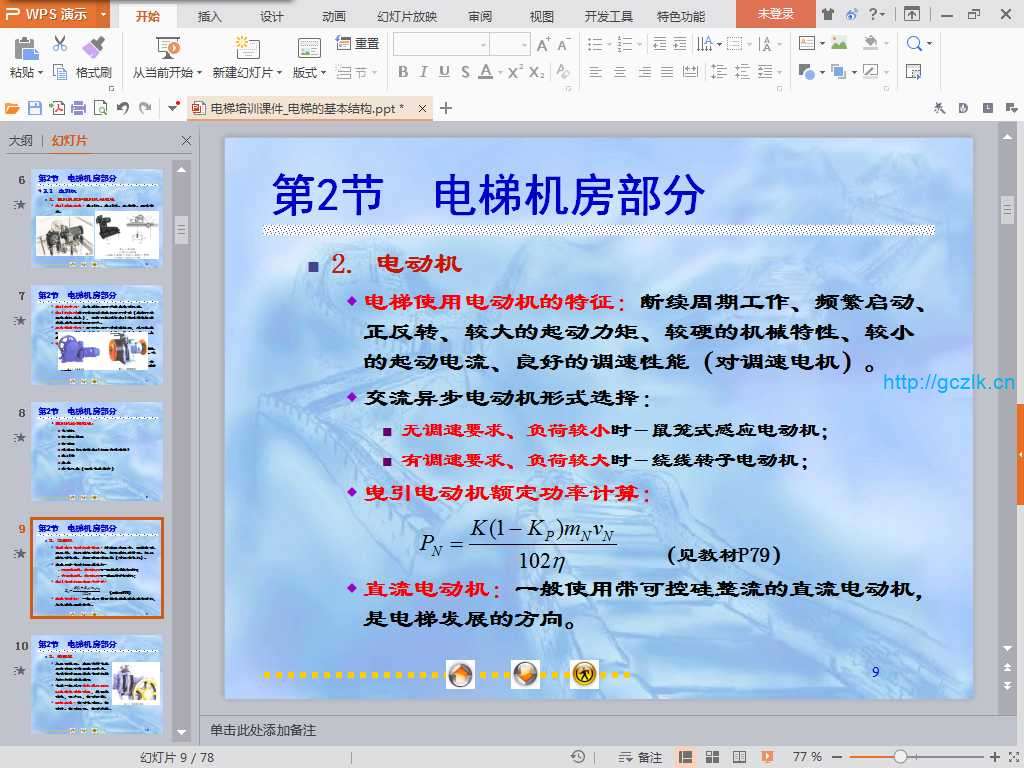
Task: Click the zoom slider handle
Action: click(x=898, y=757)
